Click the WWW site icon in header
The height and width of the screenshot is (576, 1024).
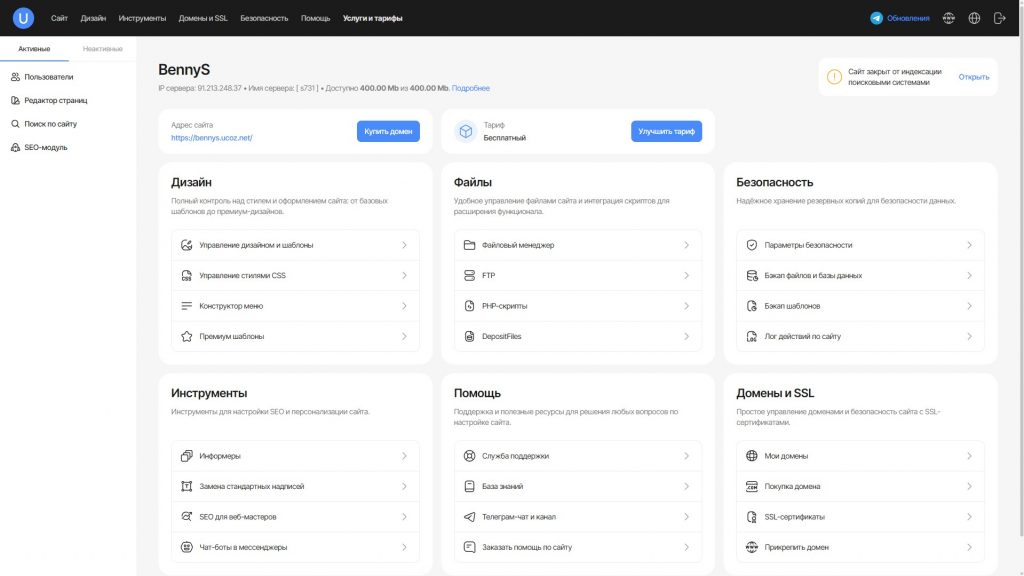[949, 18]
